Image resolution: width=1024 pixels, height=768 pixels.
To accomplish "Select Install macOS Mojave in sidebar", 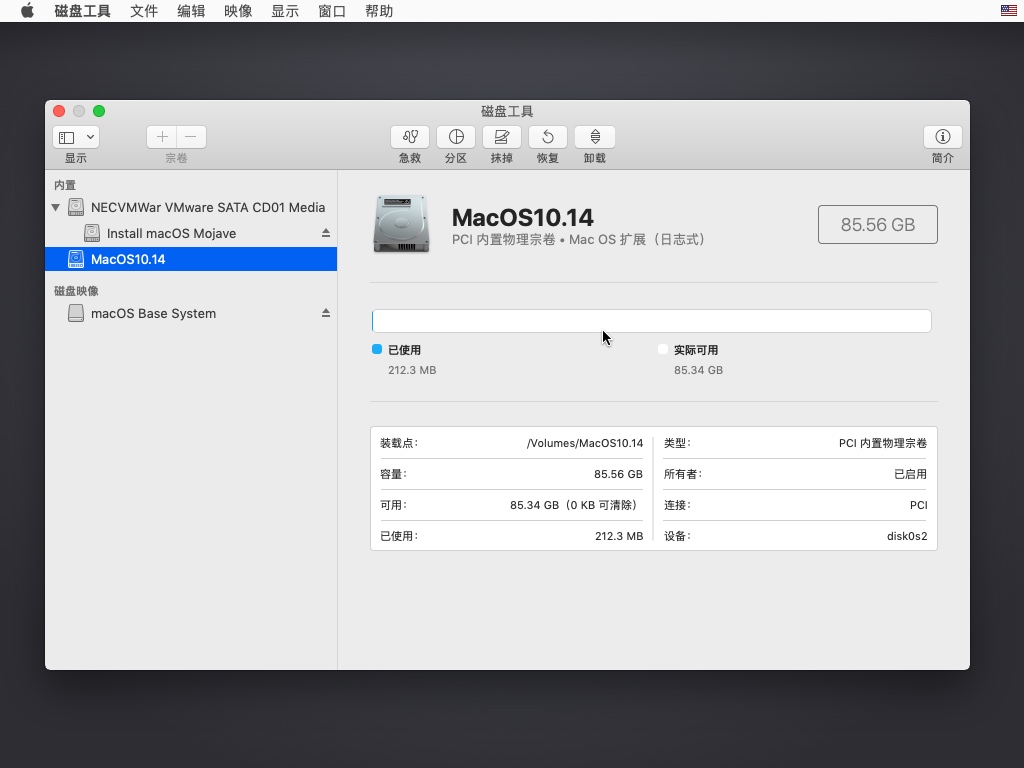I will tap(171, 233).
